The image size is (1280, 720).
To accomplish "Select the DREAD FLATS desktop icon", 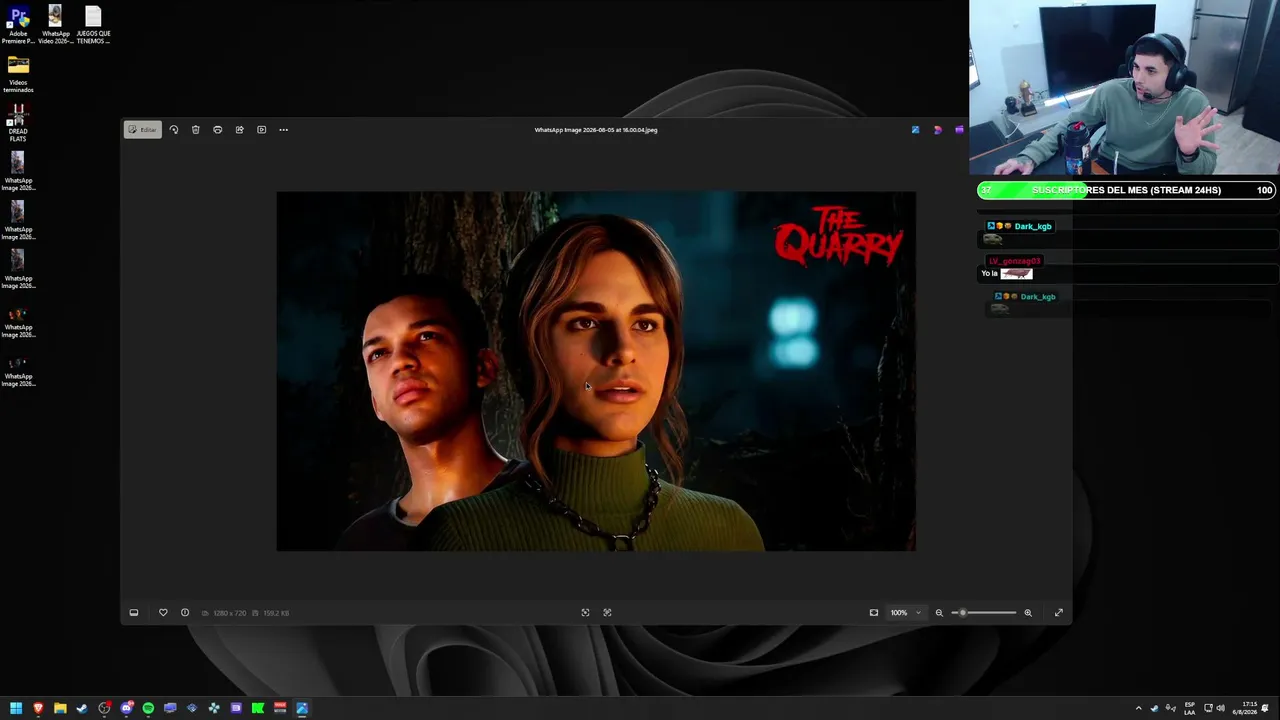I will (x=18, y=124).
